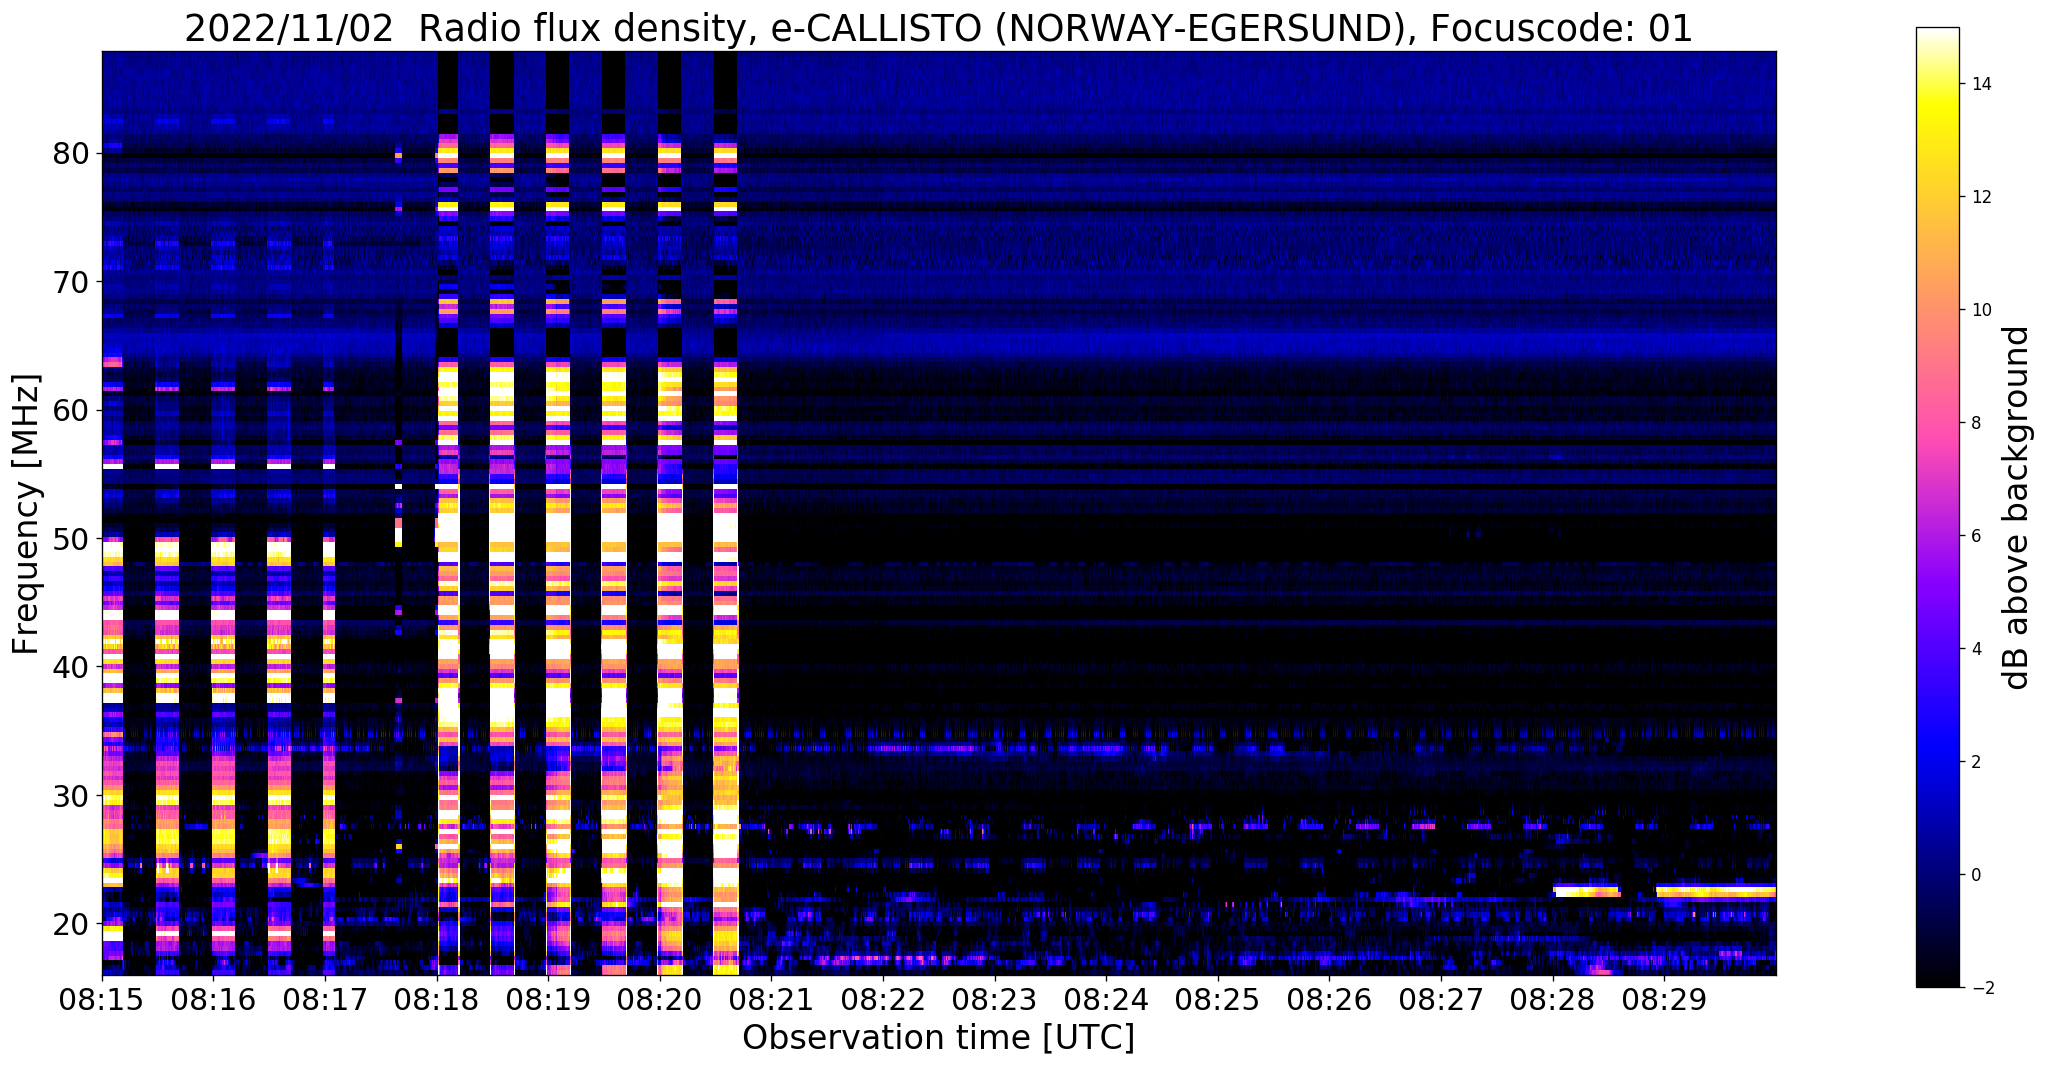This screenshot has height=1067, width=2047.
Task: Click the 70 MHz frequency tick label
Action: pos(71,282)
